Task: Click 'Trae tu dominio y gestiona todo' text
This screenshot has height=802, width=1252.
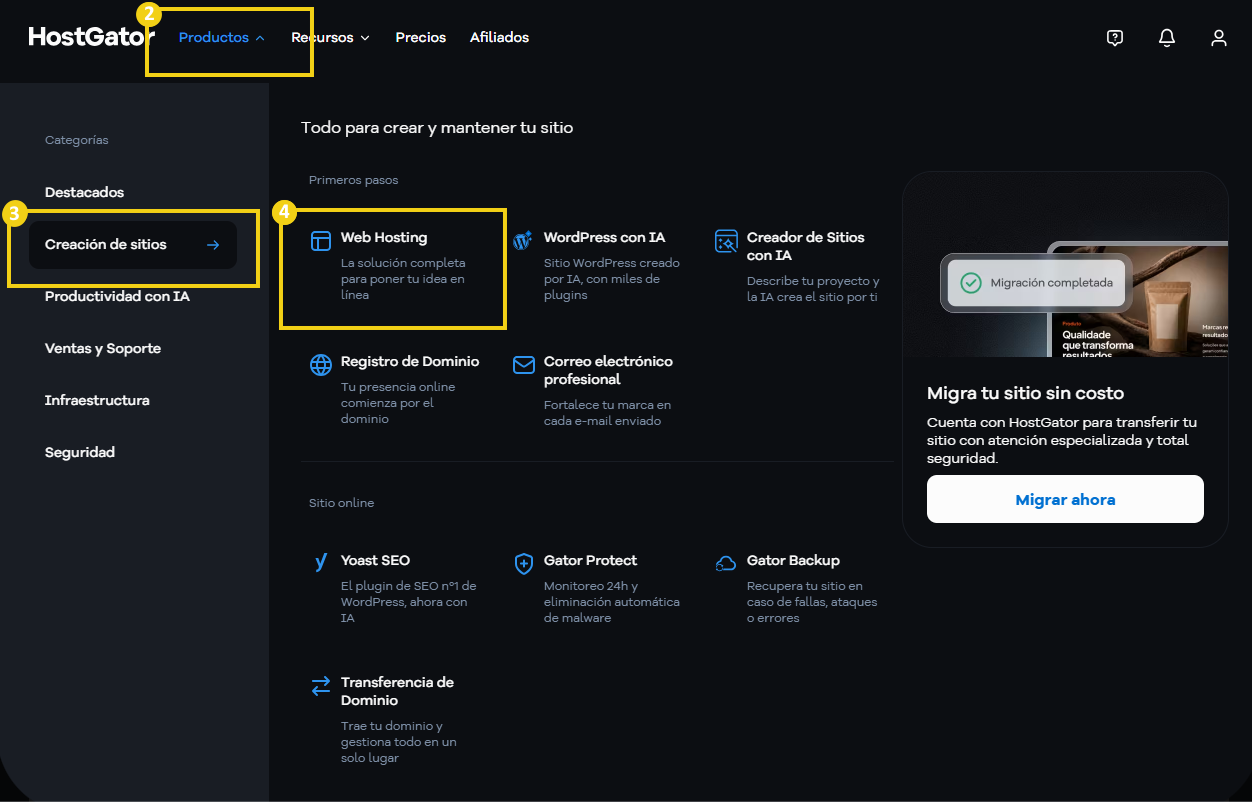Action: point(399,742)
